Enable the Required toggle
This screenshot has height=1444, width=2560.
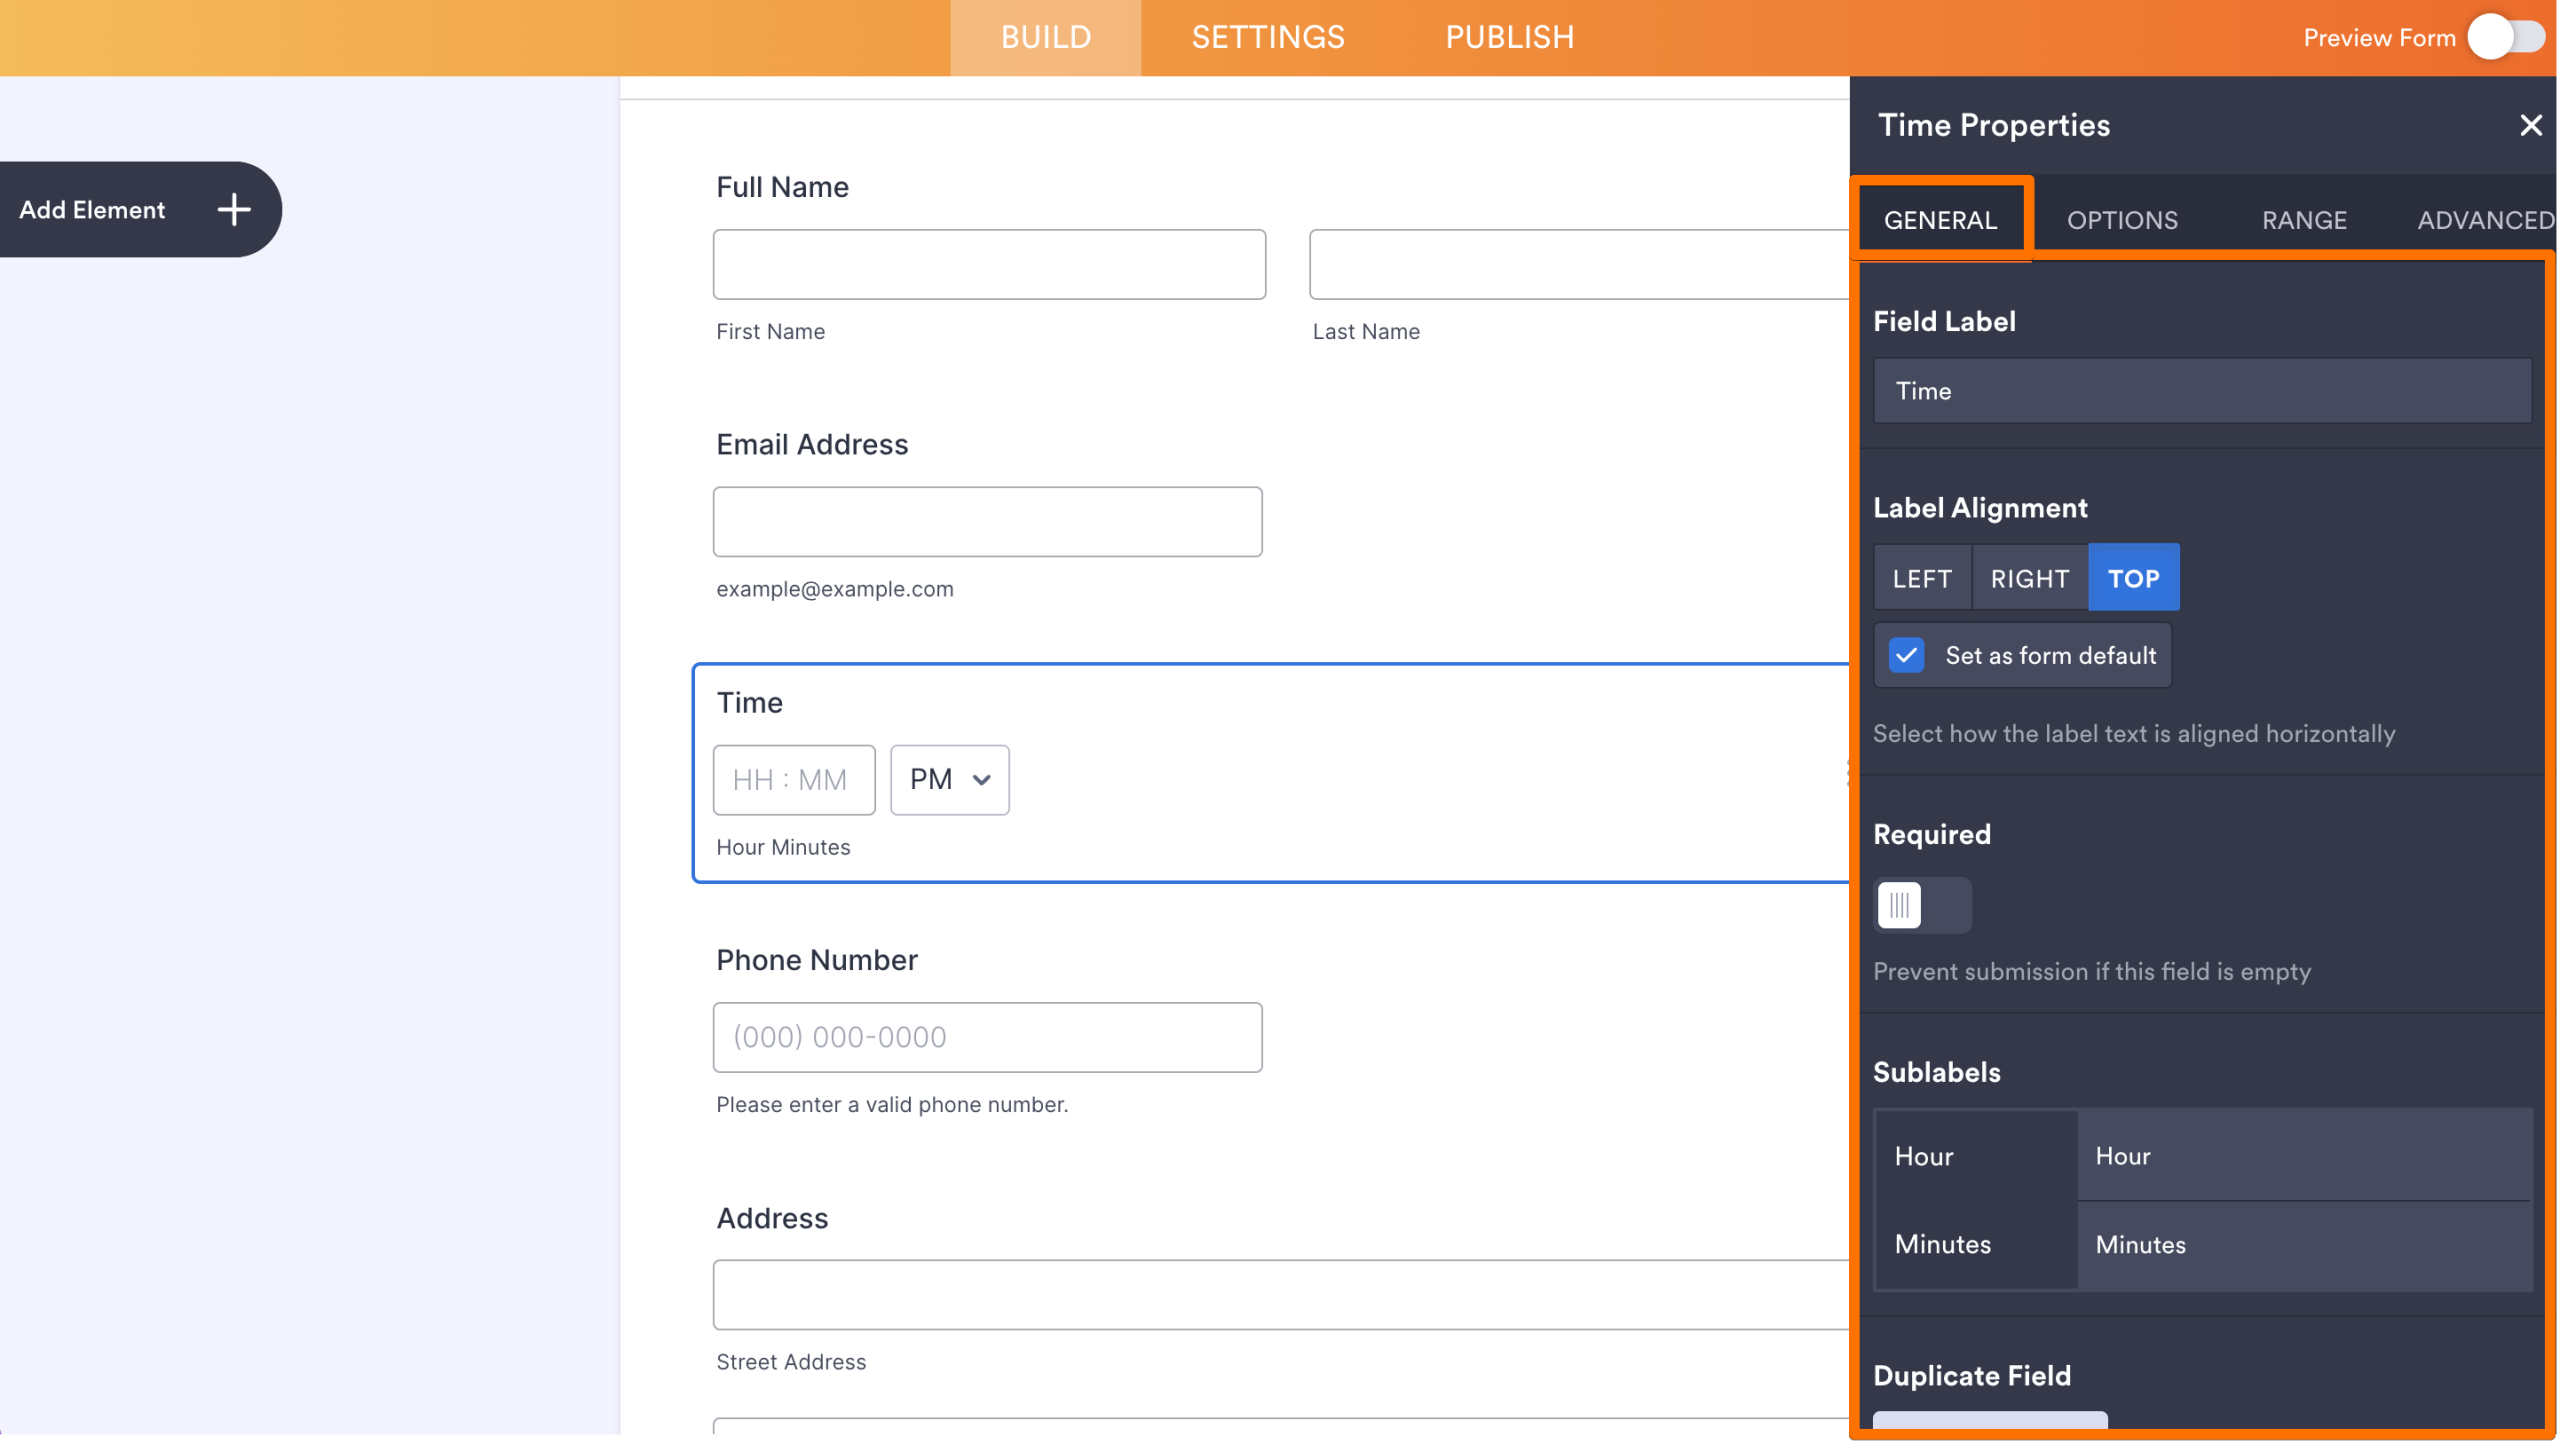click(x=1921, y=905)
